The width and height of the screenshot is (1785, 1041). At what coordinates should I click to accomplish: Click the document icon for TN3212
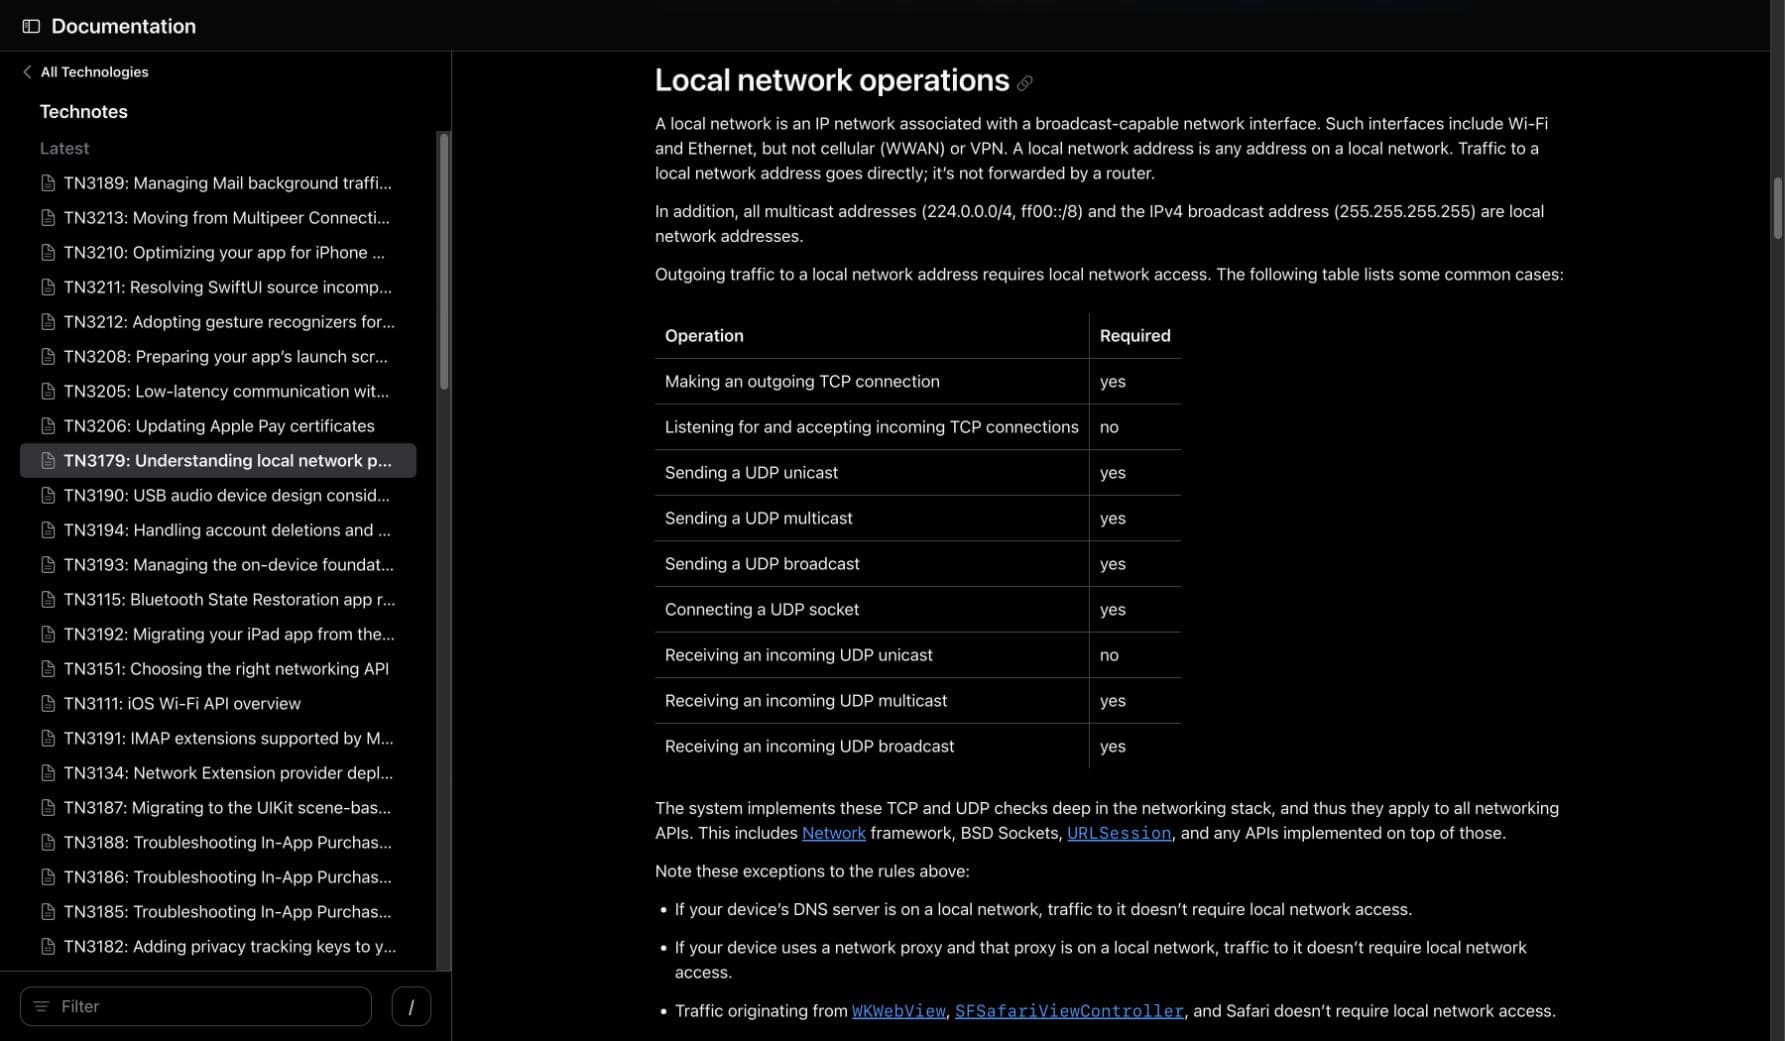[47, 322]
